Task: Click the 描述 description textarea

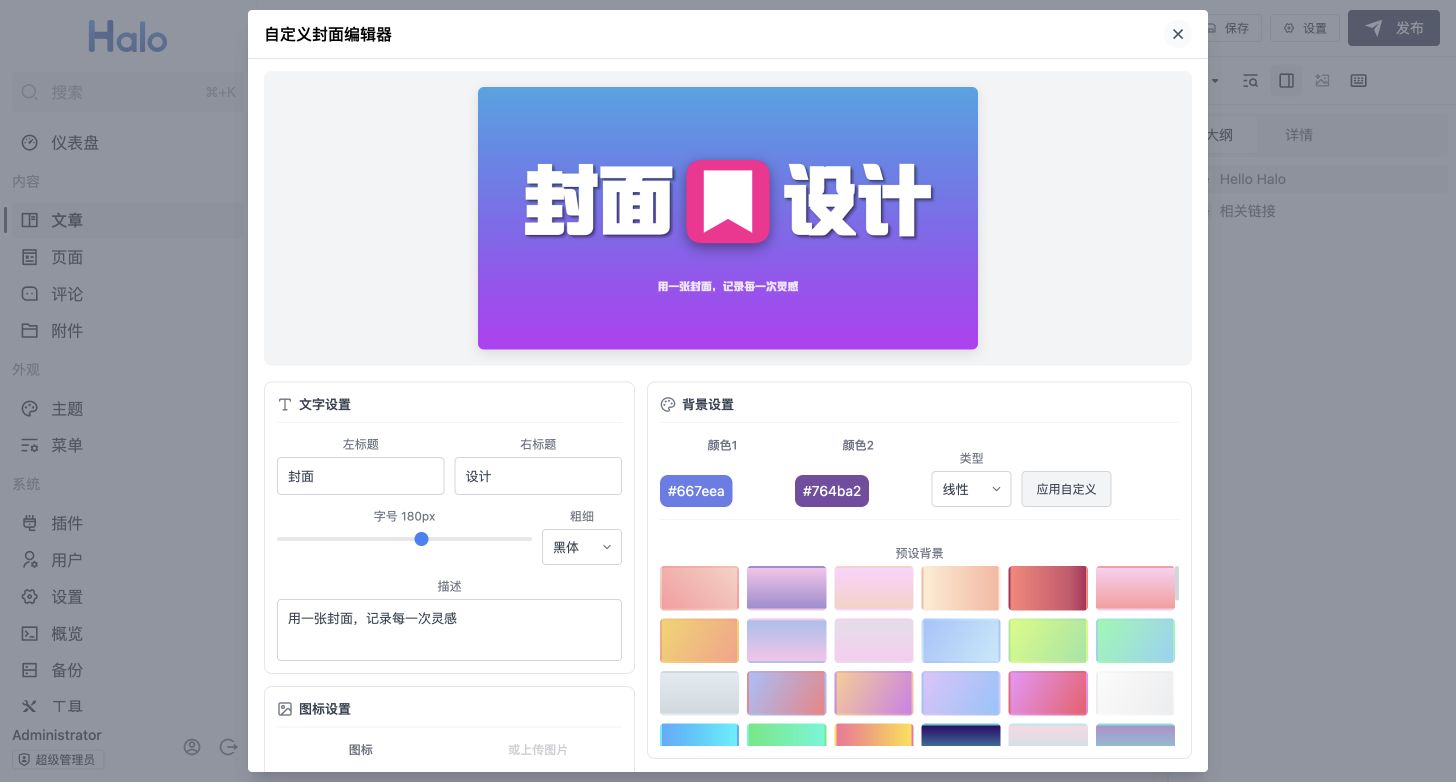Action: pos(449,630)
